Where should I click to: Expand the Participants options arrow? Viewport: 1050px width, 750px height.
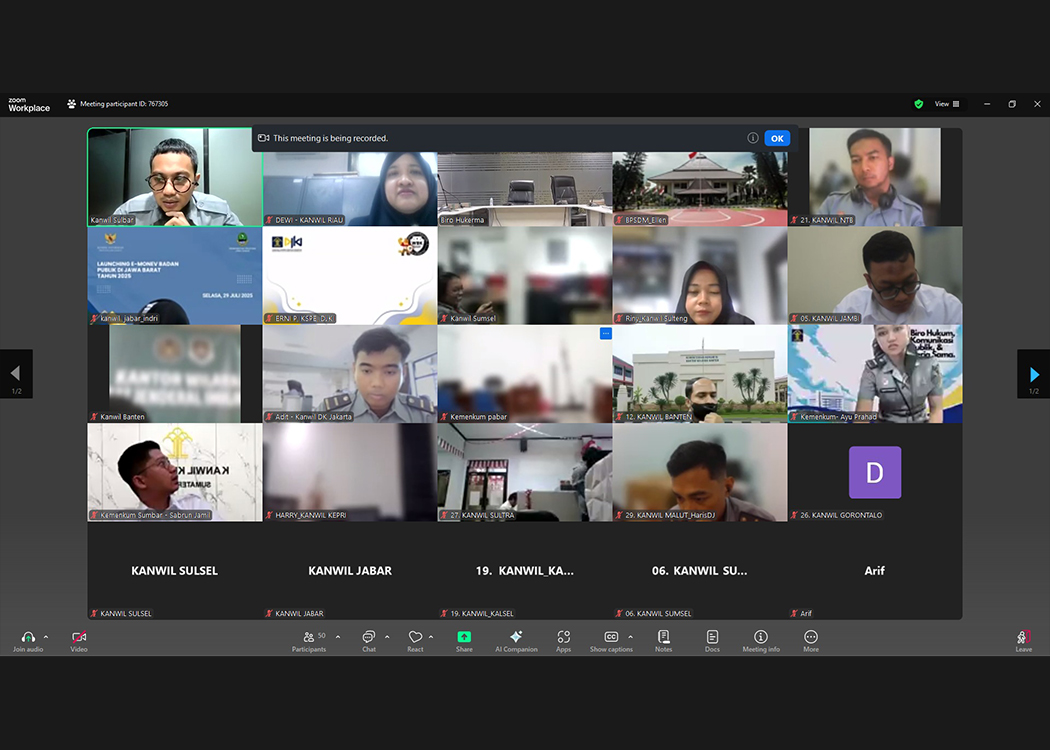pos(338,637)
